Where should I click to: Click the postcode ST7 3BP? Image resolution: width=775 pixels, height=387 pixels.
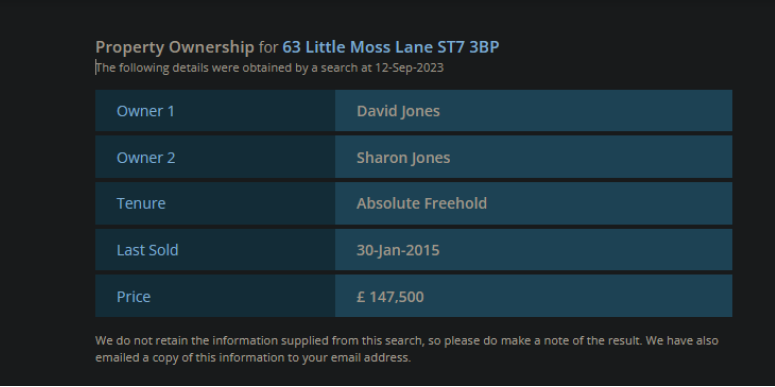coord(468,47)
